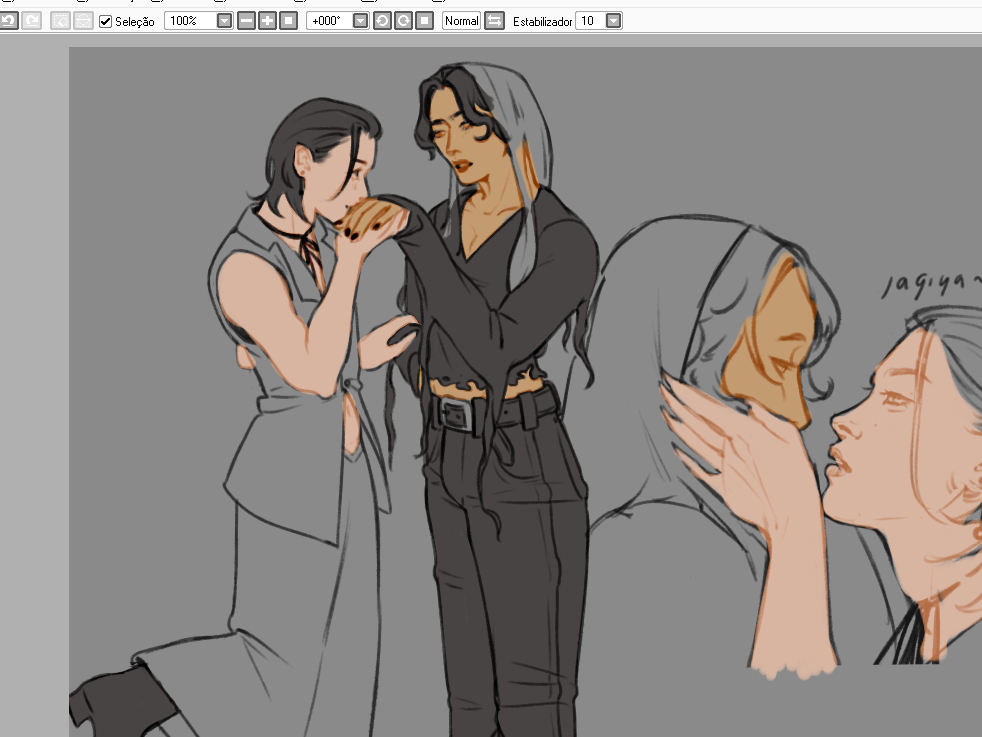The height and width of the screenshot is (737, 982).
Task: Flip canvas horizontally with arrows icon
Action: point(494,21)
